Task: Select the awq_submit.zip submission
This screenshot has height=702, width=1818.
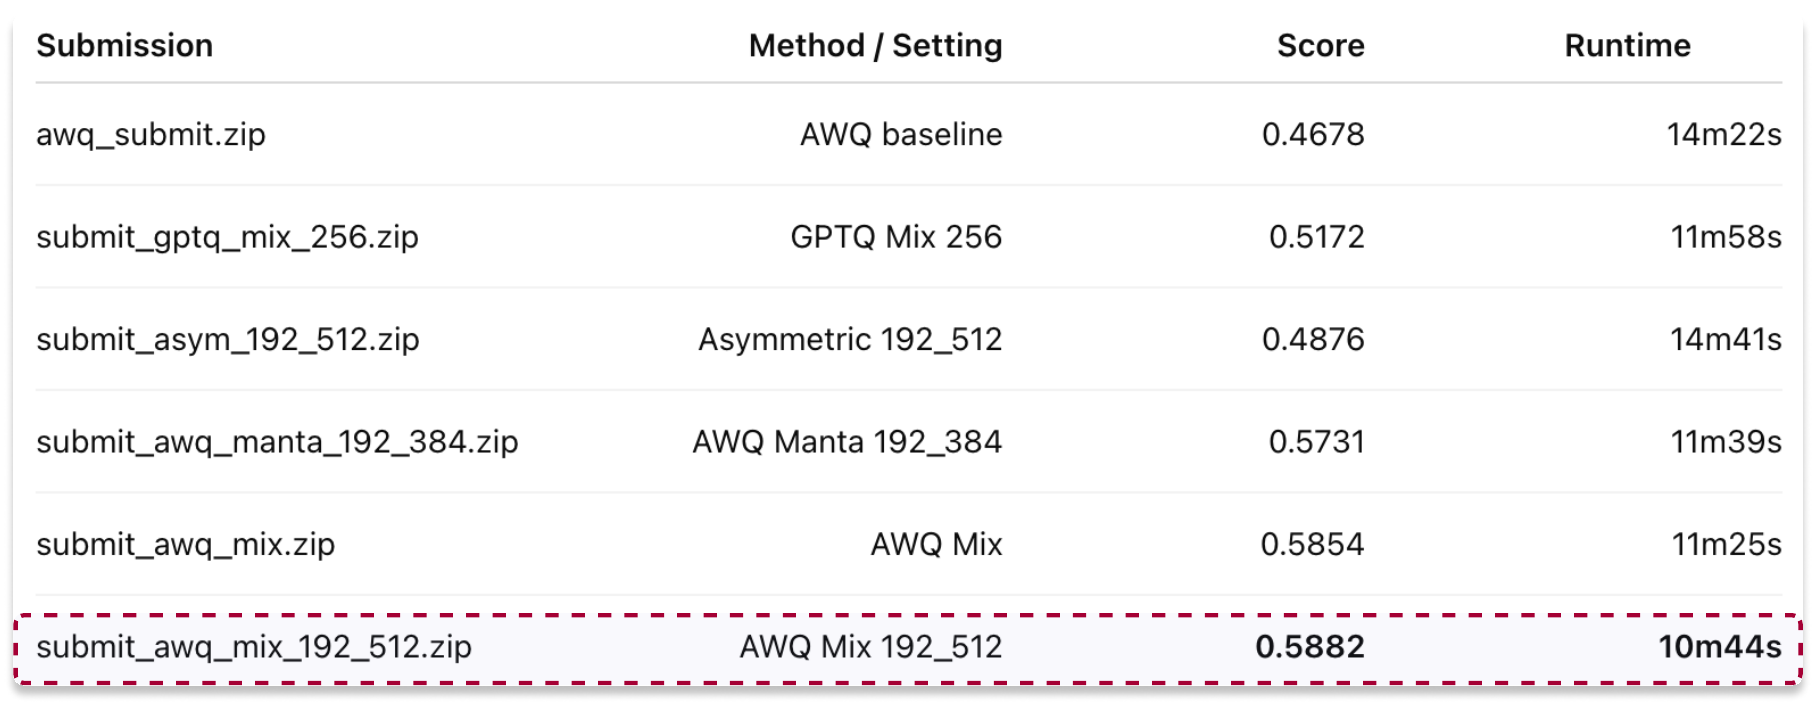Action: click(x=151, y=134)
